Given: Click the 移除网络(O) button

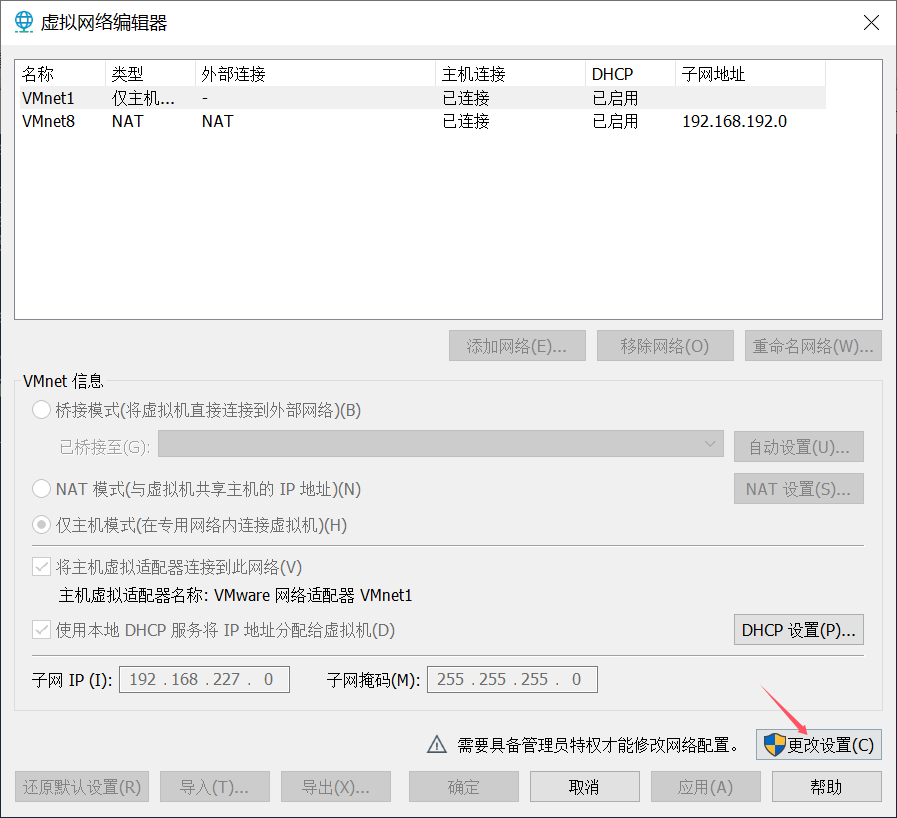Looking at the screenshot, I should click(x=665, y=346).
